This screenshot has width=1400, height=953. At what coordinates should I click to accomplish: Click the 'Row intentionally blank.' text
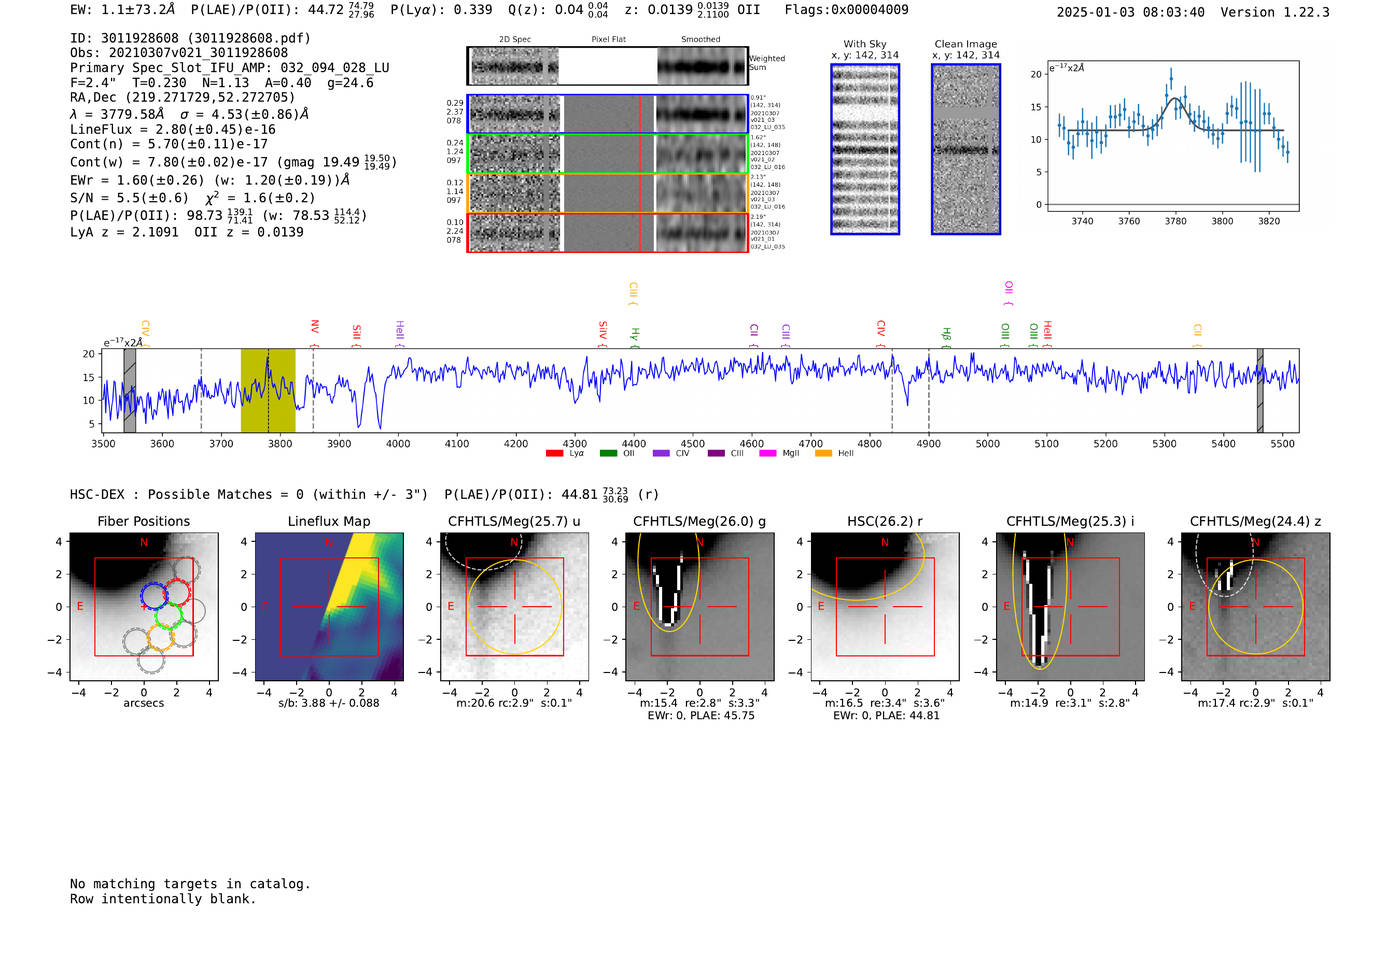(163, 899)
